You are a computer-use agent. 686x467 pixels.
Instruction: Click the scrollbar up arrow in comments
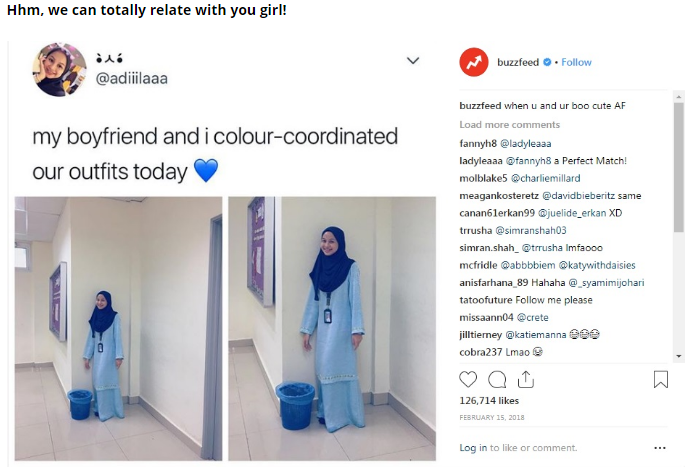tap(679, 97)
